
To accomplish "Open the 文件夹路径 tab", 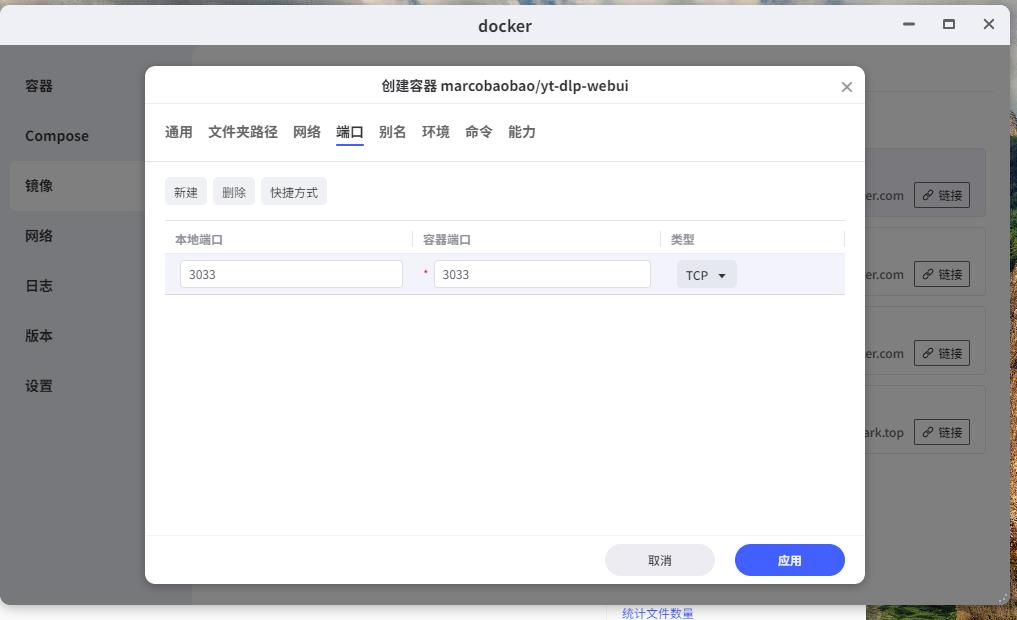I will (243, 132).
